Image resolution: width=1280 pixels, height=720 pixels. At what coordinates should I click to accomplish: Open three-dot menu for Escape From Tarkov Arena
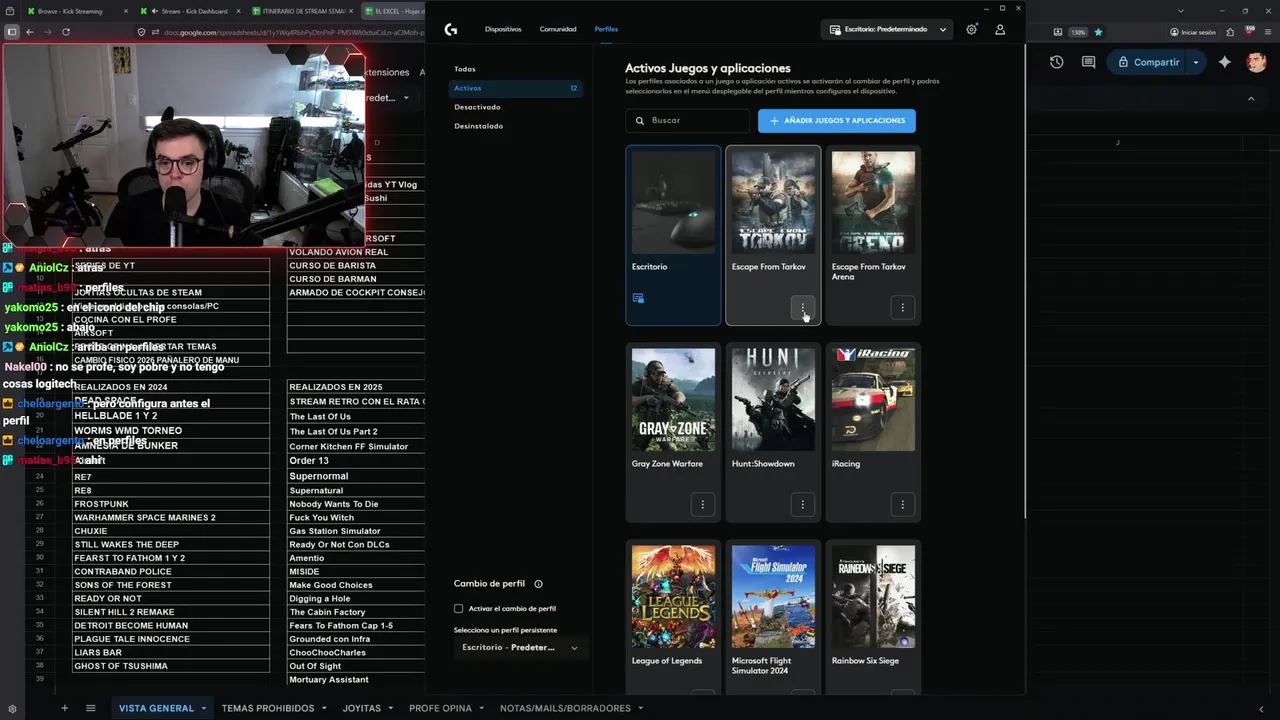(x=902, y=308)
